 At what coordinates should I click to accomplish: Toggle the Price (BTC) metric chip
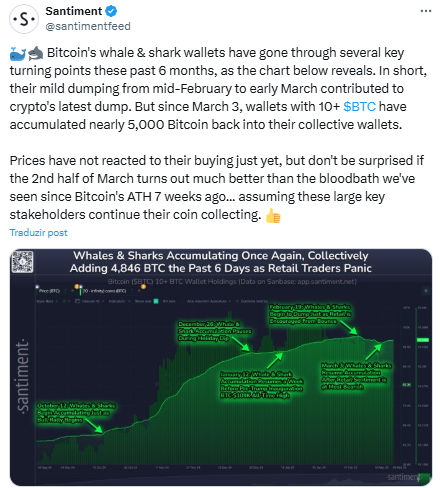click(49, 291)
